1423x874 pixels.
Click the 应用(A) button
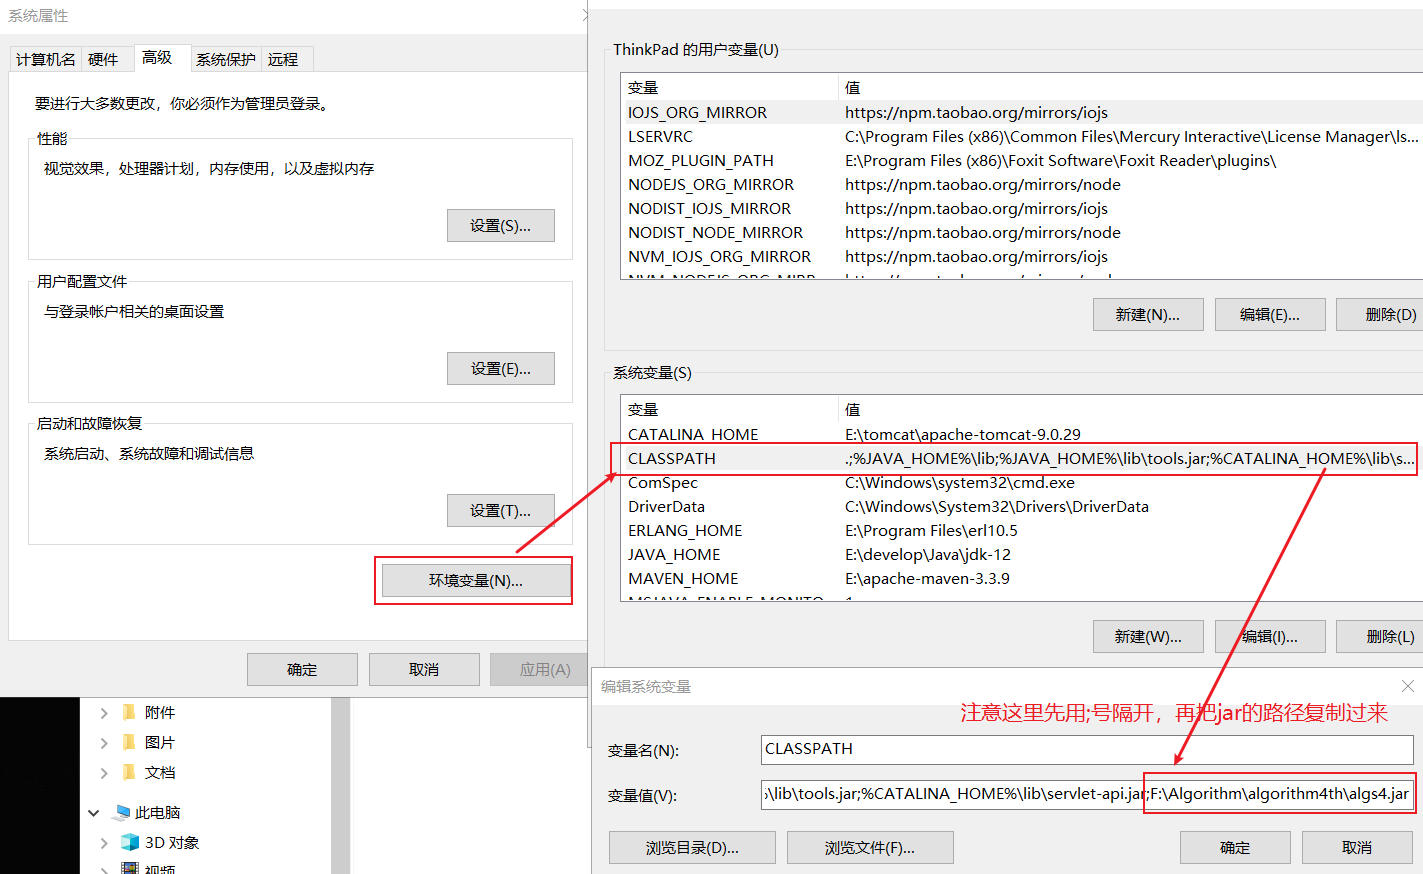[541, 669]
